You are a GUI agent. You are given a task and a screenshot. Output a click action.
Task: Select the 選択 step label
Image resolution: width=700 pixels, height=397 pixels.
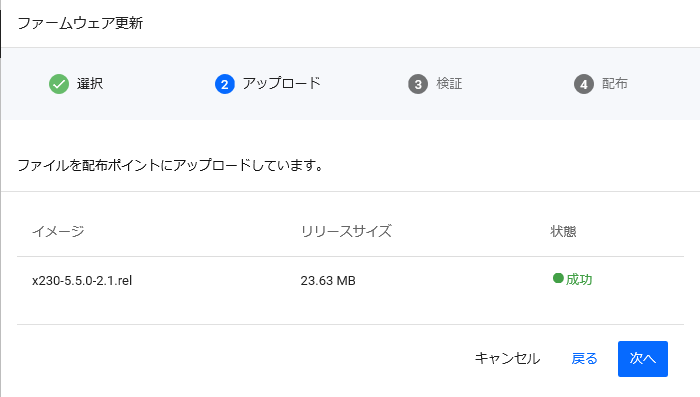90,84
